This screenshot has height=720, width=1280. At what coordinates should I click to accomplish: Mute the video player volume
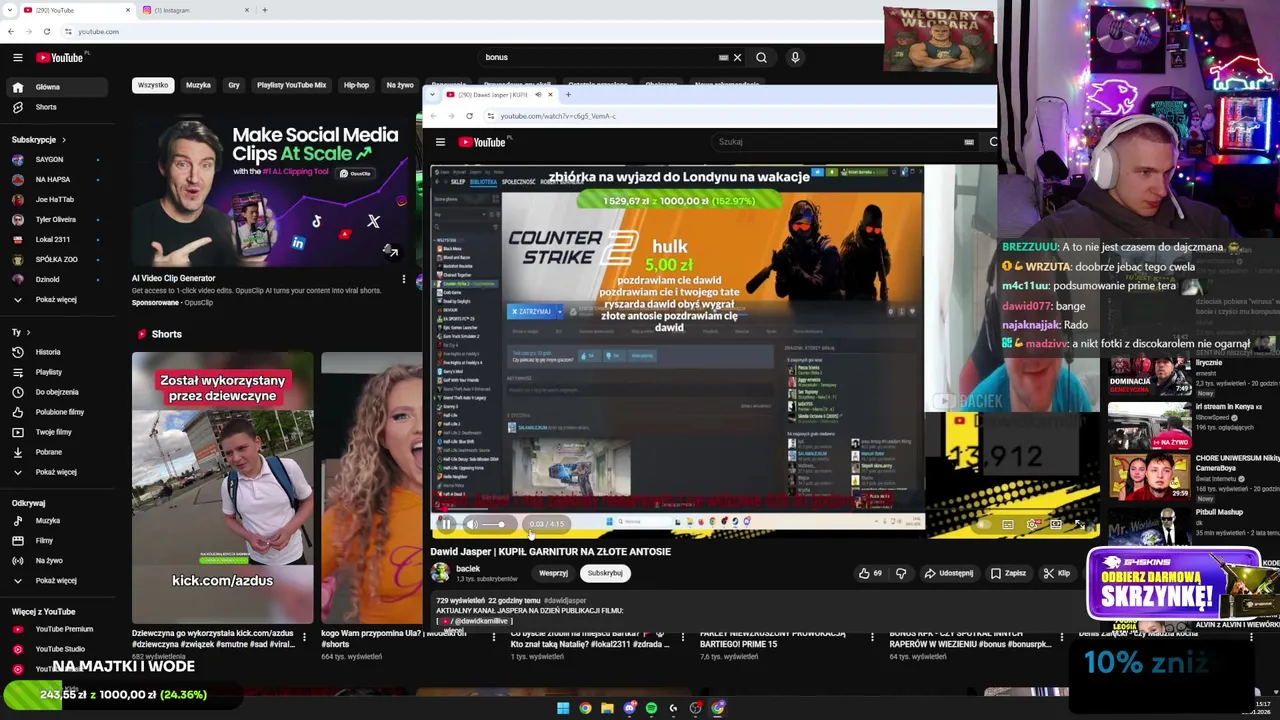pyautogui.click(x=471, y=524)
